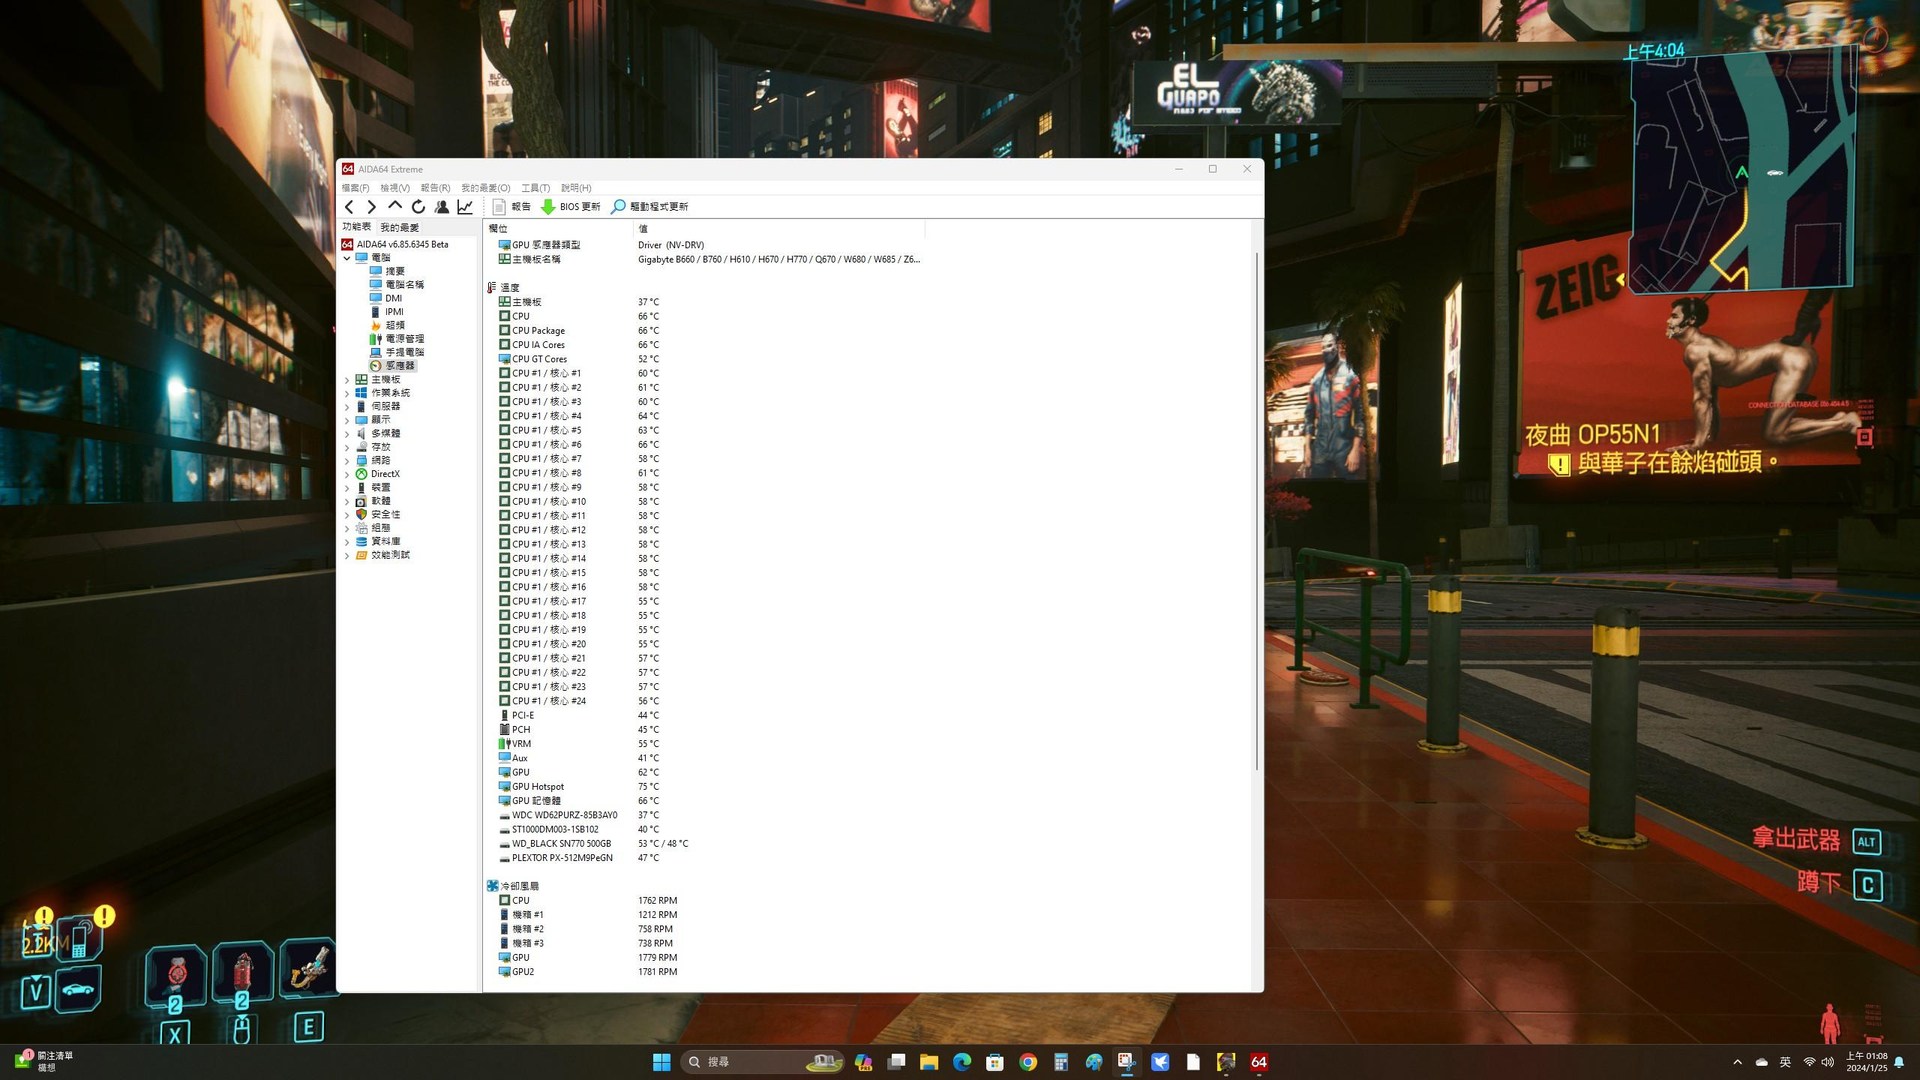The height and width of the screenshot is (1080, 1920).
Task: Click the sensor list vertical scrollbar
Action: 1257,510
